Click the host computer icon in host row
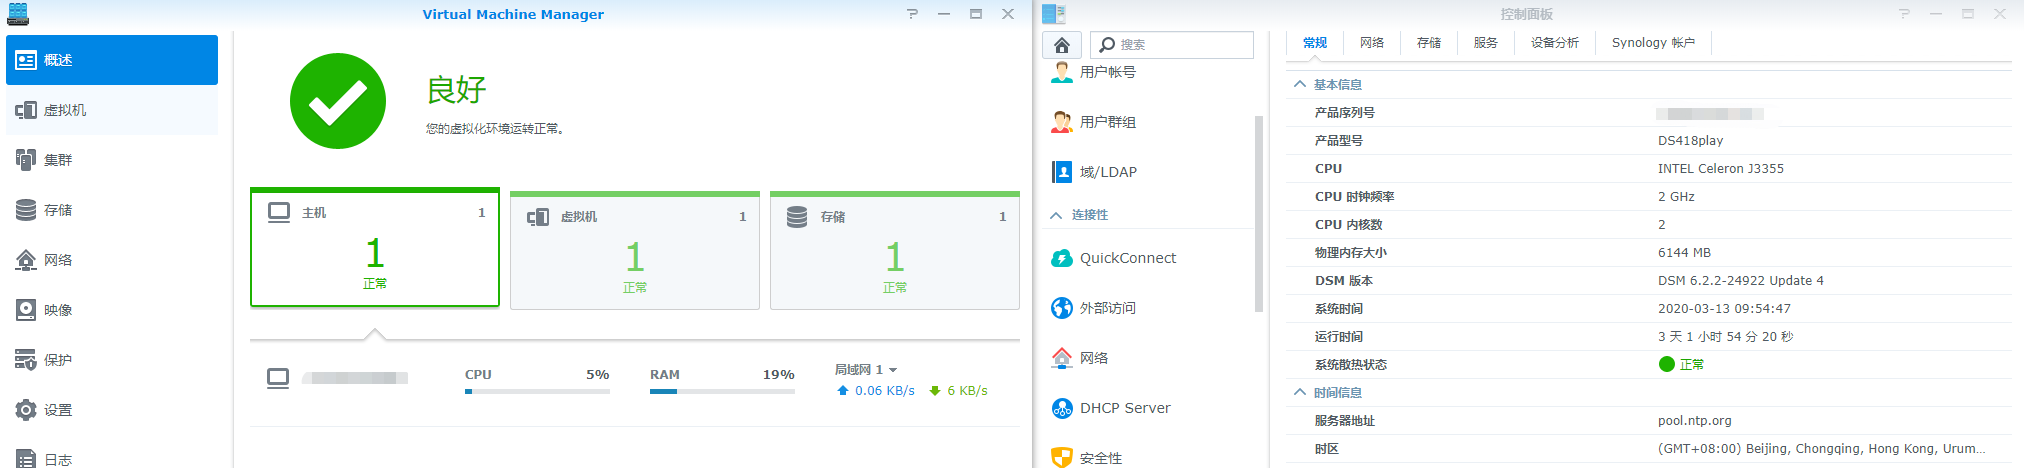This screenshot has width=2024, height=468. [x=278, y=378]
